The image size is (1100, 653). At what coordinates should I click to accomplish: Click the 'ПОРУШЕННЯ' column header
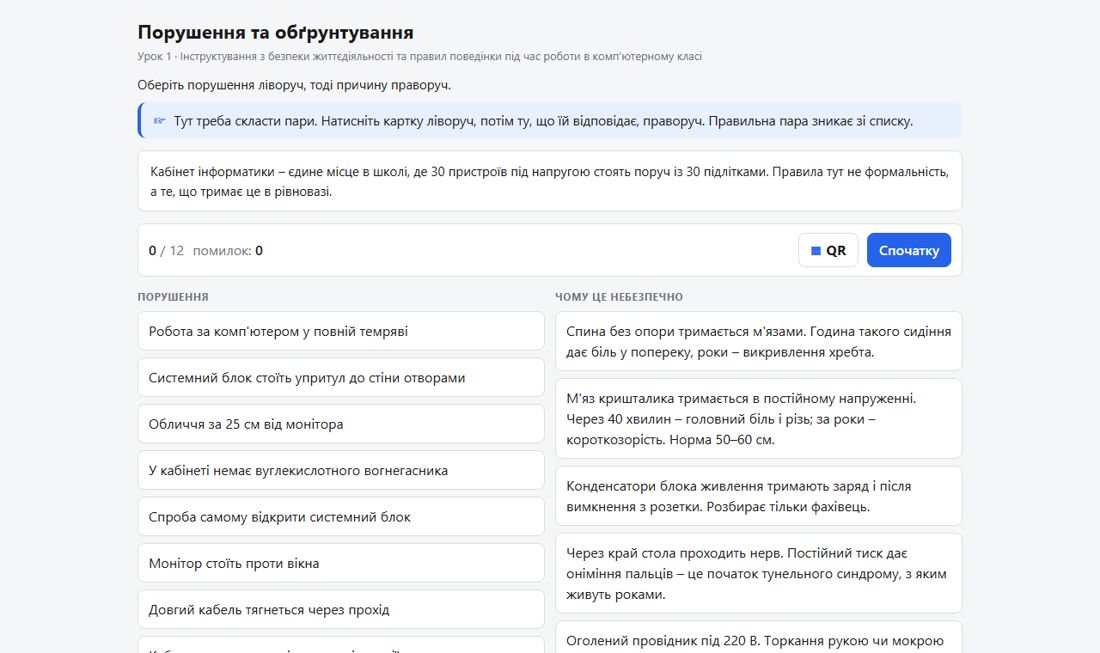(173, 297)
